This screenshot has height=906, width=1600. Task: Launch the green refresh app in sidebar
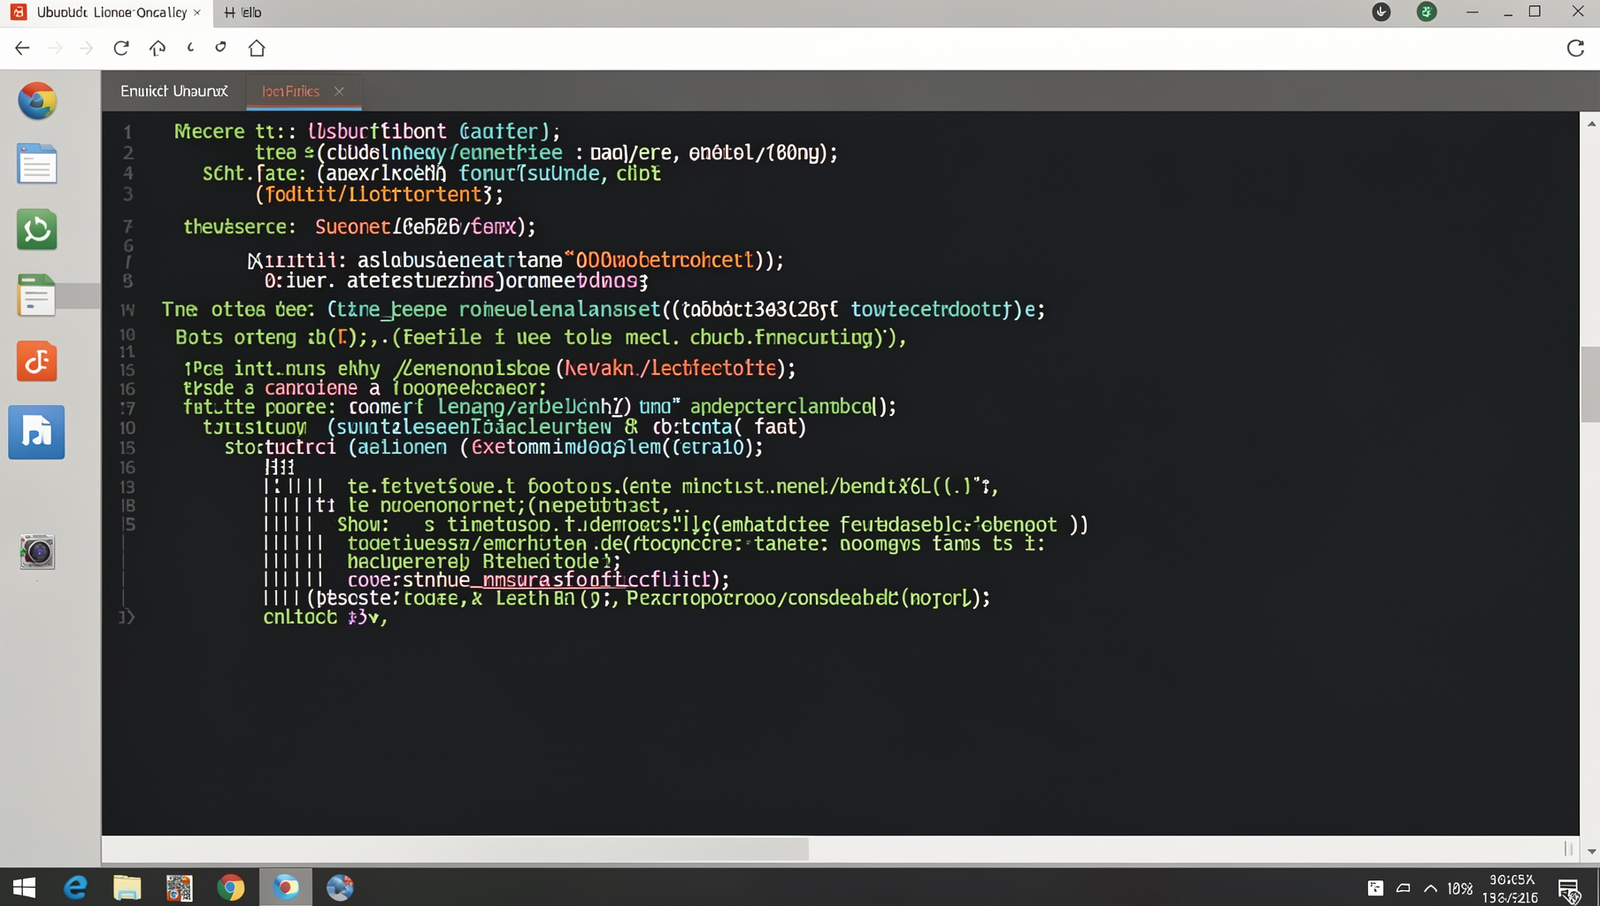pos(37,230)
